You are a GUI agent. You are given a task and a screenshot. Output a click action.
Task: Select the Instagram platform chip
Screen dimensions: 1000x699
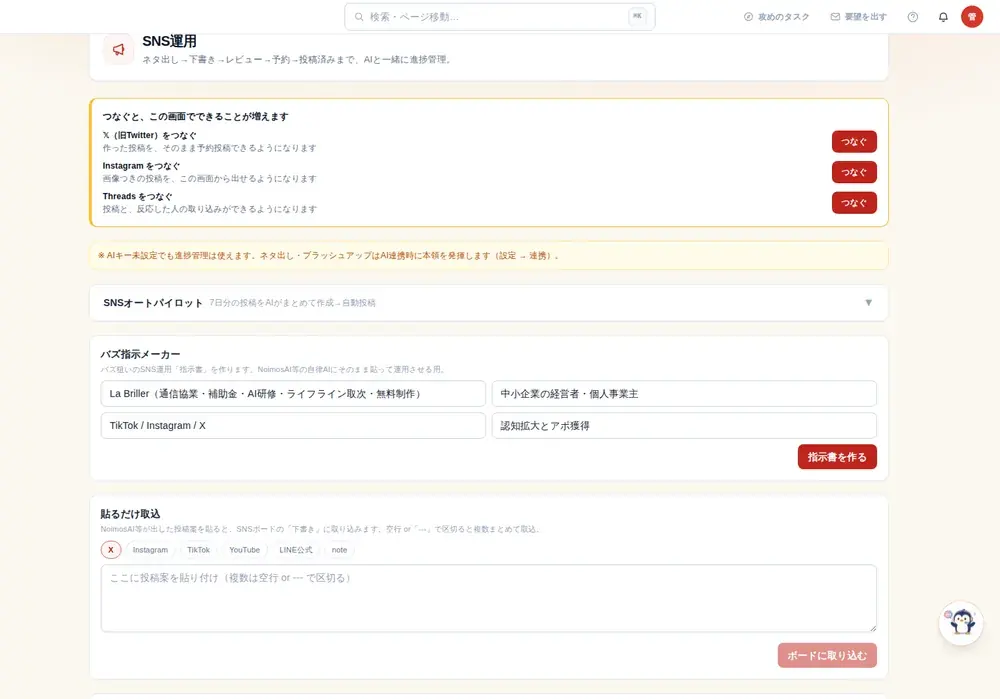point(151,550)
